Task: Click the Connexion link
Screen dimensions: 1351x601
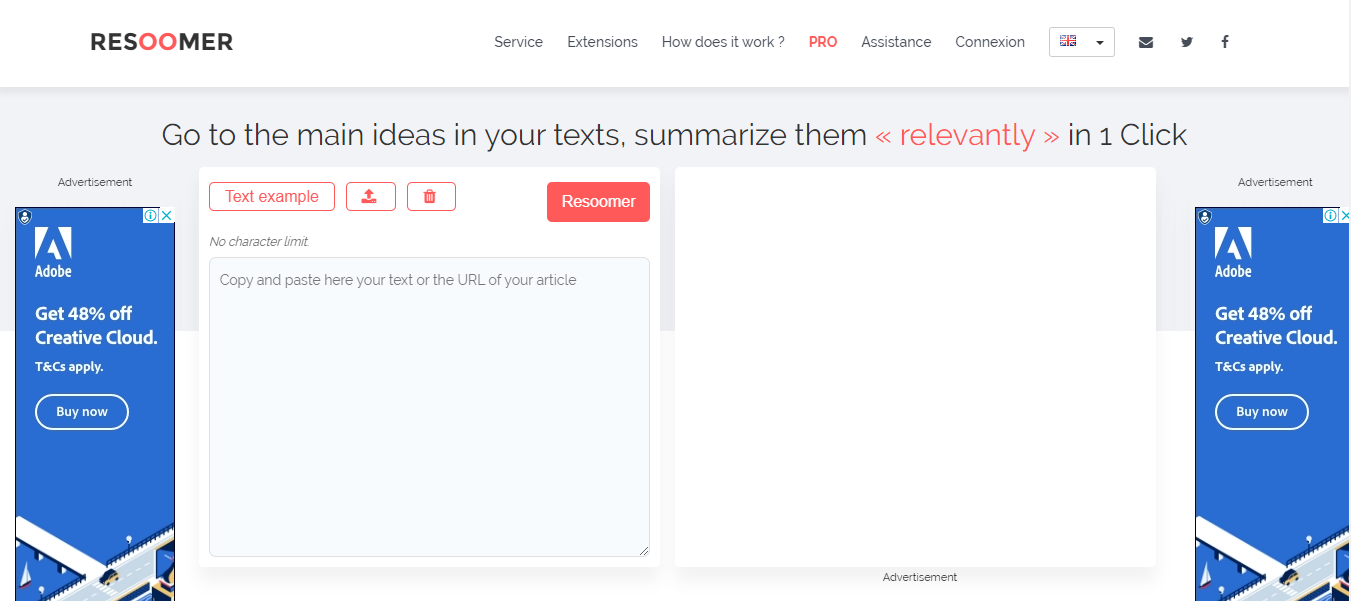Action: (990, 42)
